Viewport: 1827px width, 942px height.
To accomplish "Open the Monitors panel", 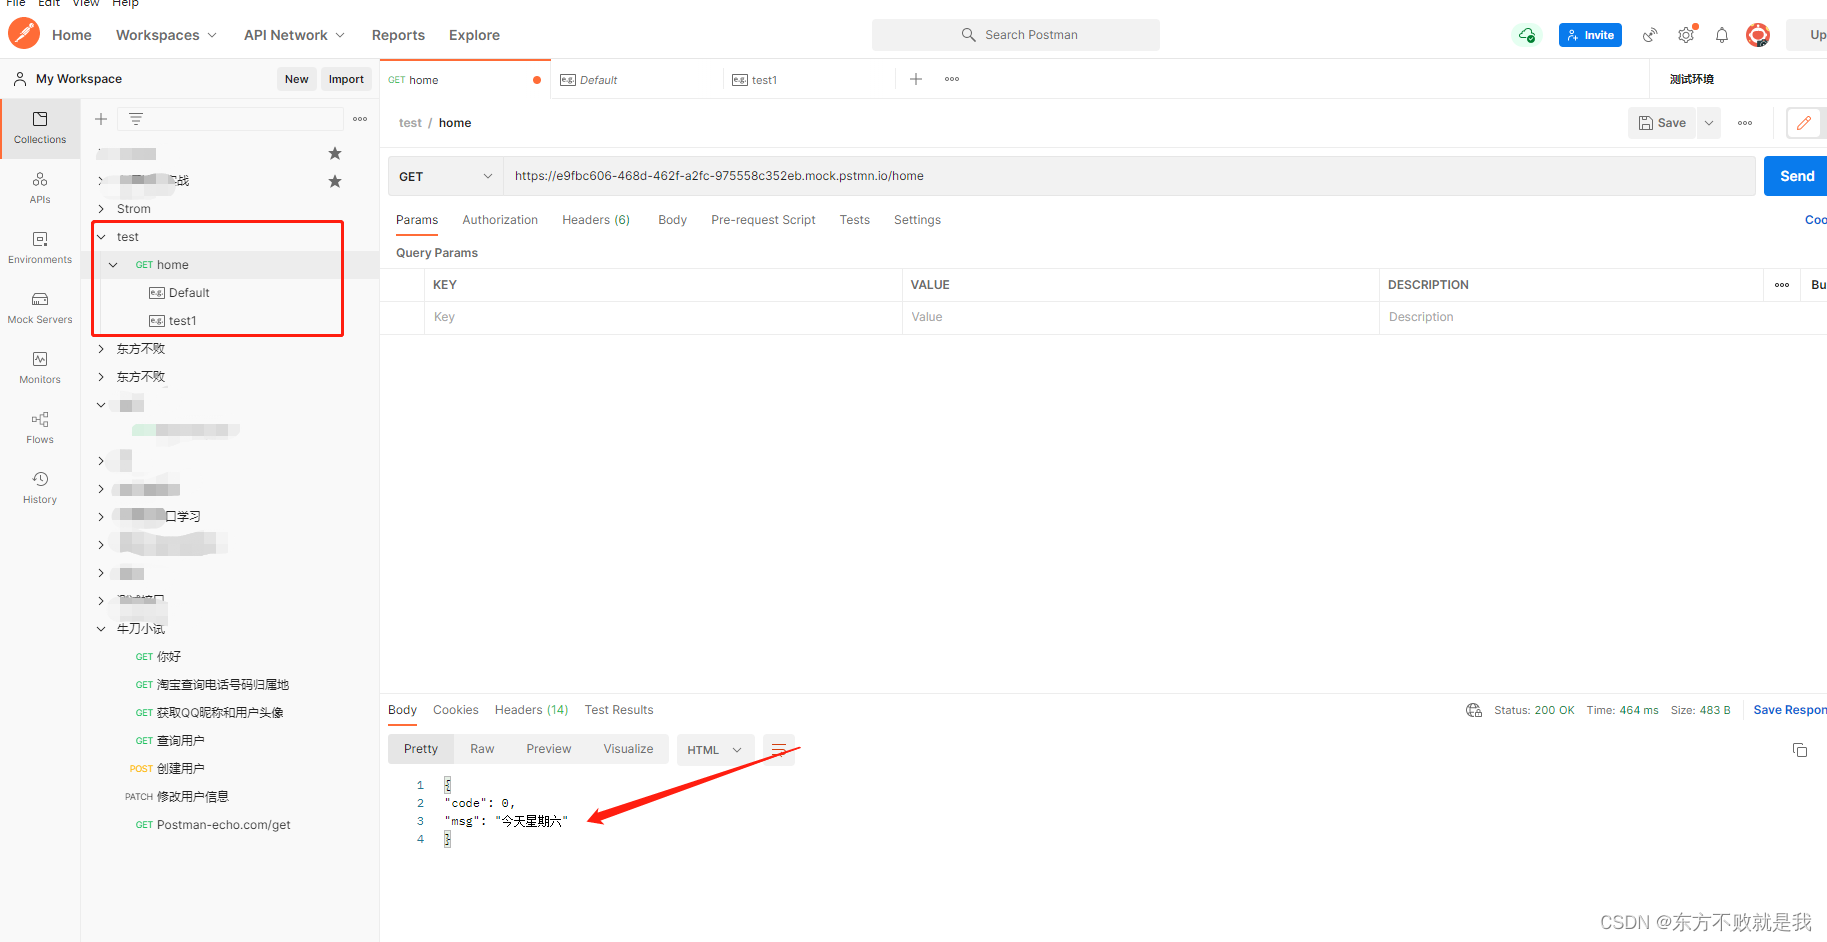I will (39, 366).
